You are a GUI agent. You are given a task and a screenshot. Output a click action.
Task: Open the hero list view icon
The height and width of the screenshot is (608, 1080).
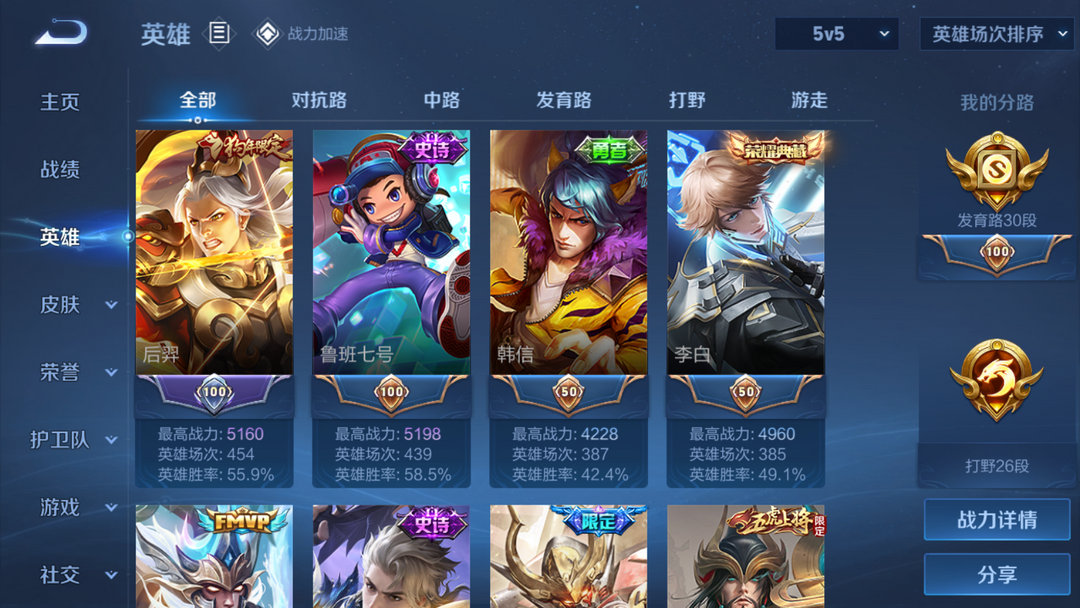point(219,32)
